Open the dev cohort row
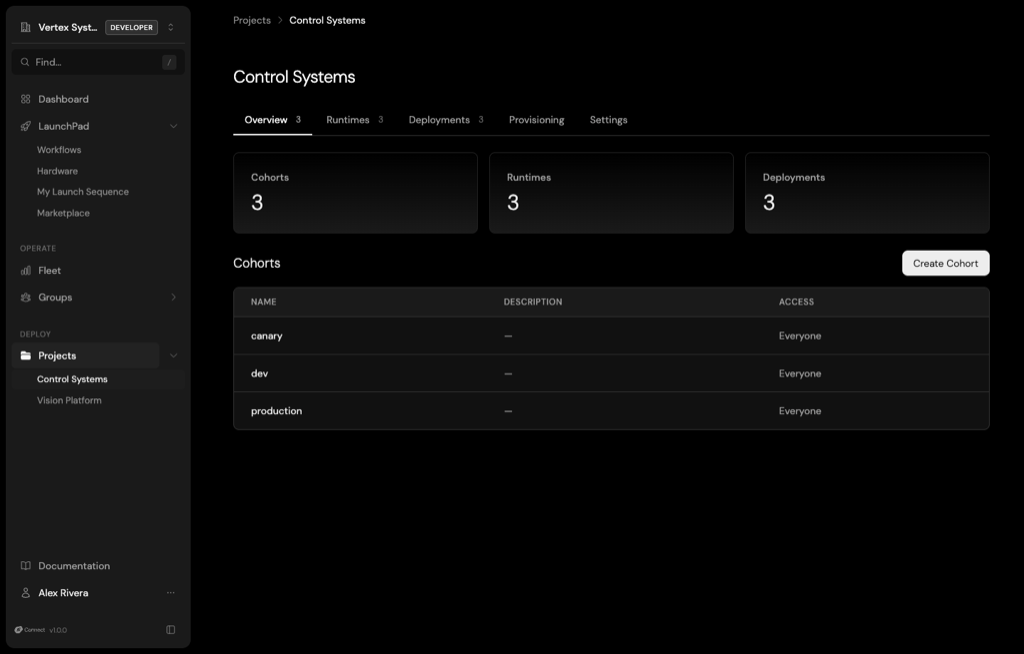The width and height of the screenshot is (1024, 654). [611, 374]
